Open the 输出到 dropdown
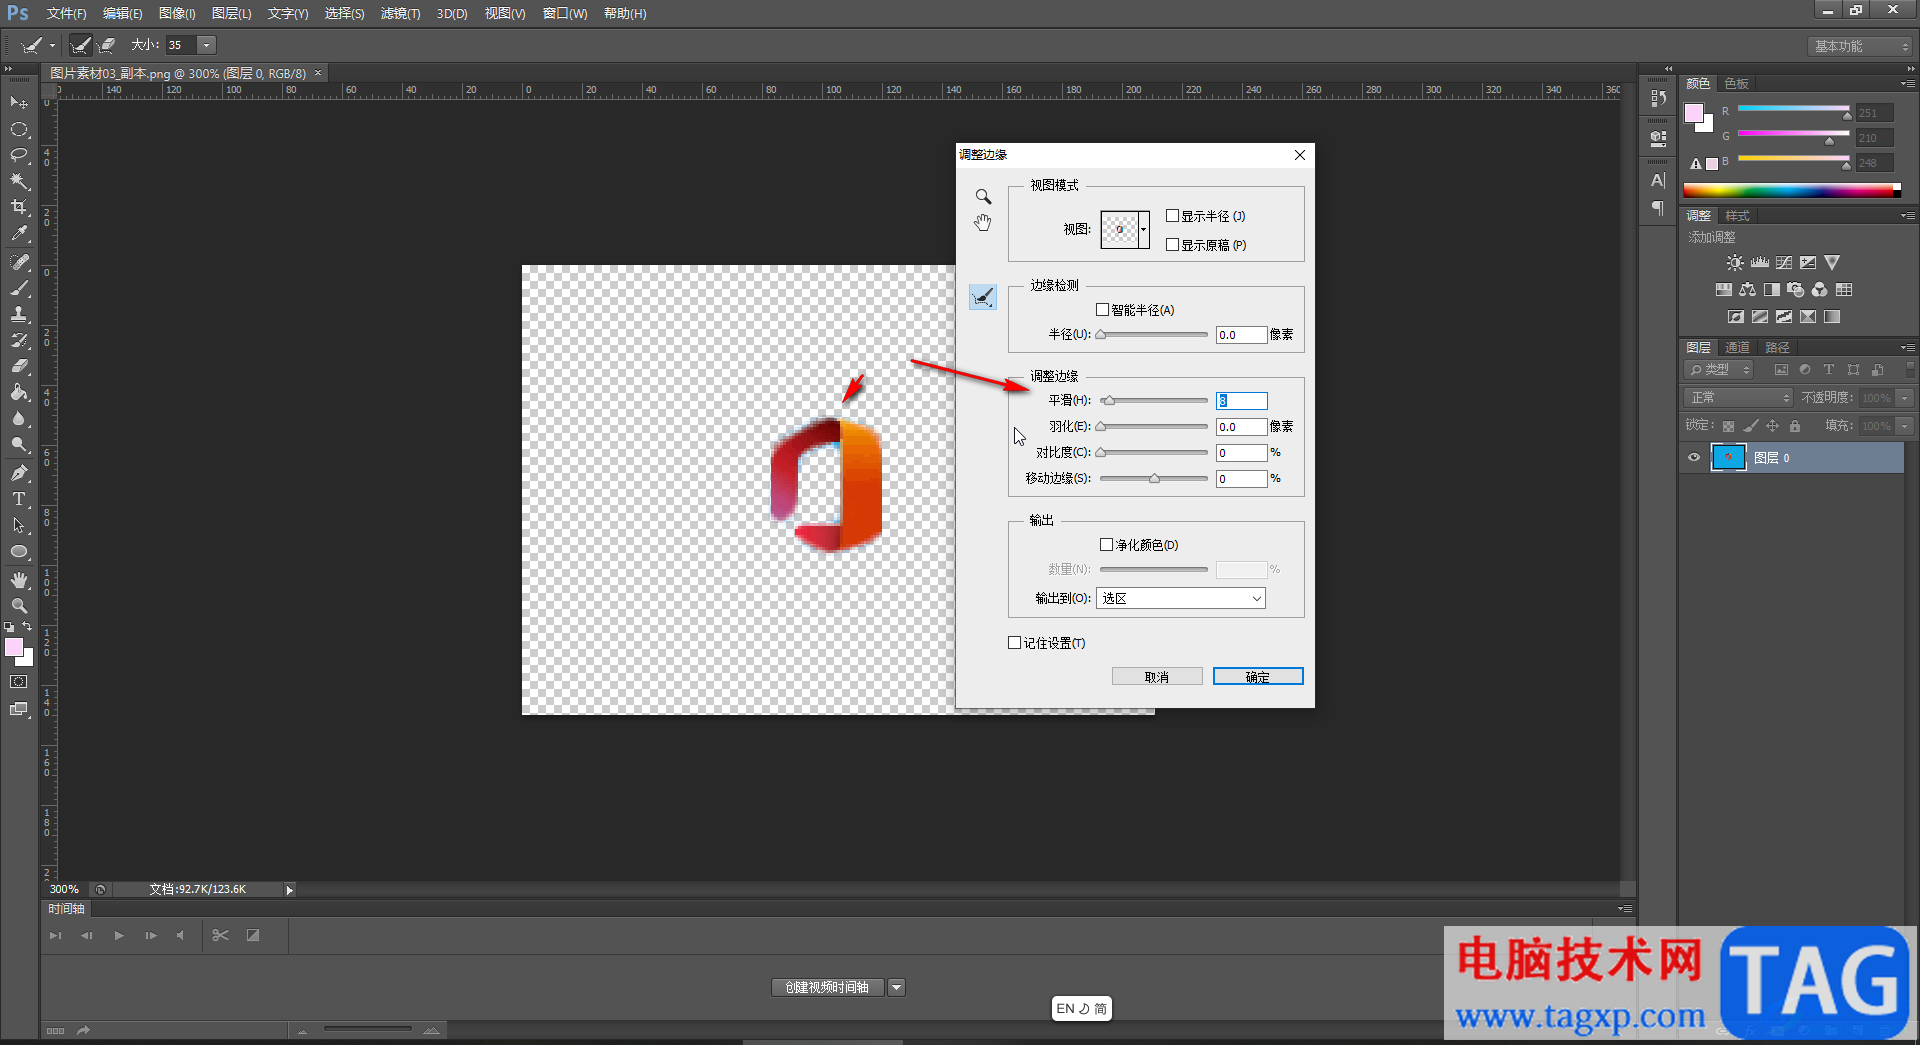Image resolution: width=1920 pixels, height=1045 pixels. [1181, 598]
